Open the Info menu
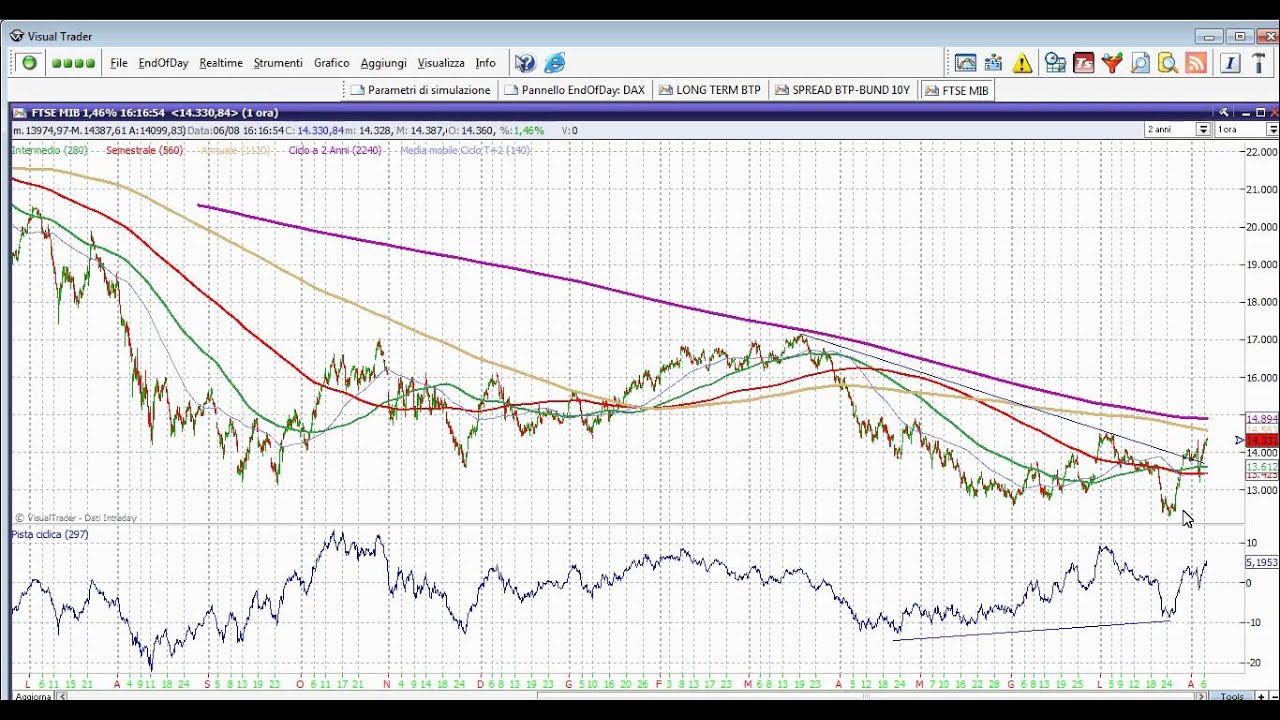 pos(485,63)
